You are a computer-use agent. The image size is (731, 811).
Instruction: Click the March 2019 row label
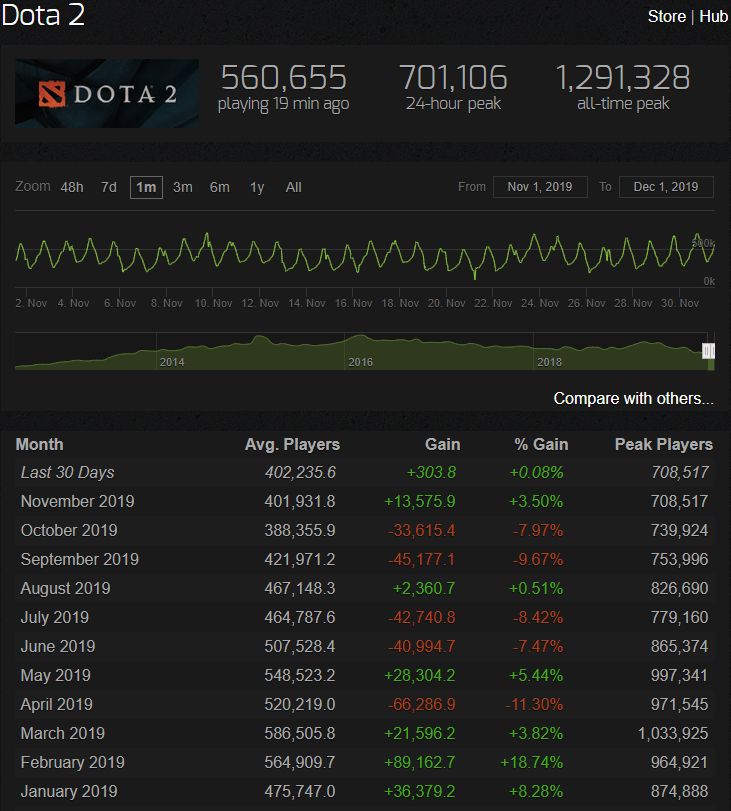pos(63,733)
